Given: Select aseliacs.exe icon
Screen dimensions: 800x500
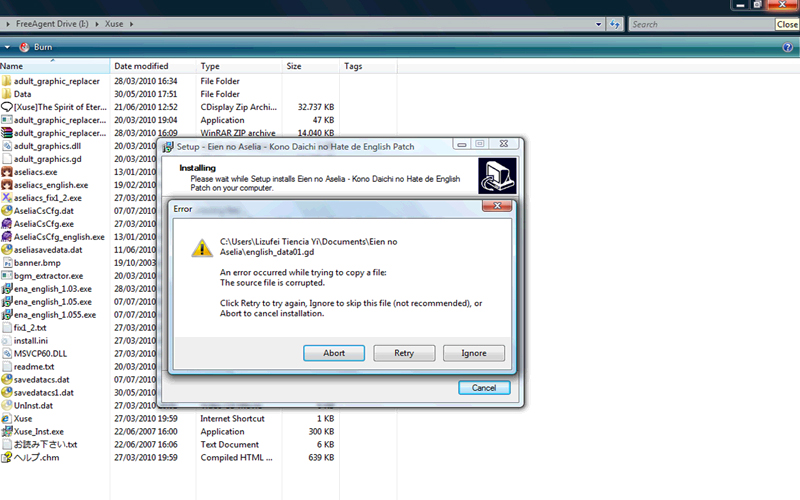Looking at the screenshot, I should tap(7, 172).
